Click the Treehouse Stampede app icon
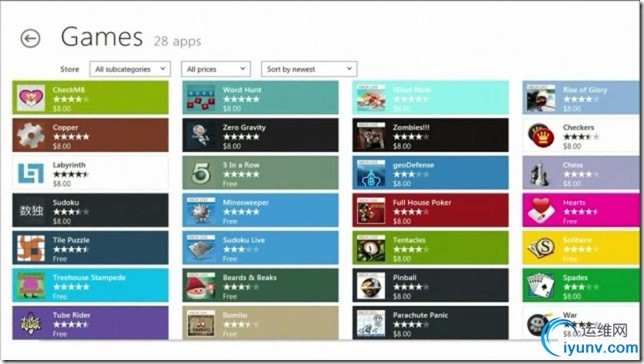This screenshot has height=364, width=644. pyautogui.click(x=31, y=286)
